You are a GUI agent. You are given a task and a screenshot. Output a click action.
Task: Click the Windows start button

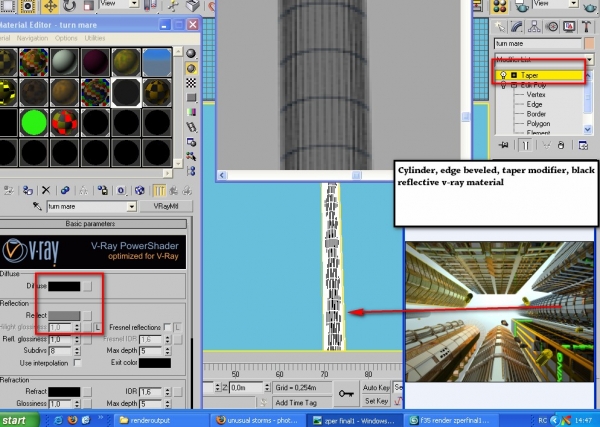[19, 420]
